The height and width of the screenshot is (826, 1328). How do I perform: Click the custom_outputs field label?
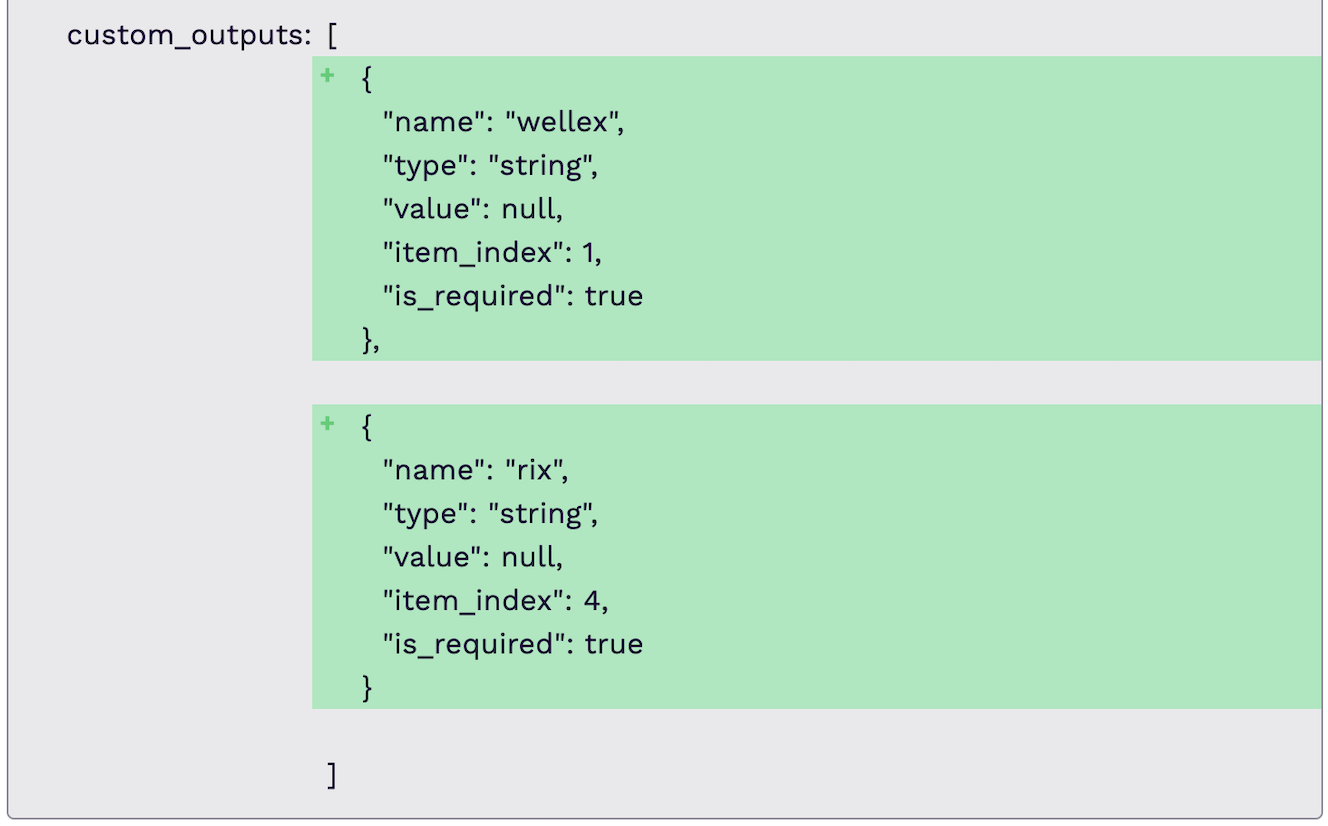(188, 35)
